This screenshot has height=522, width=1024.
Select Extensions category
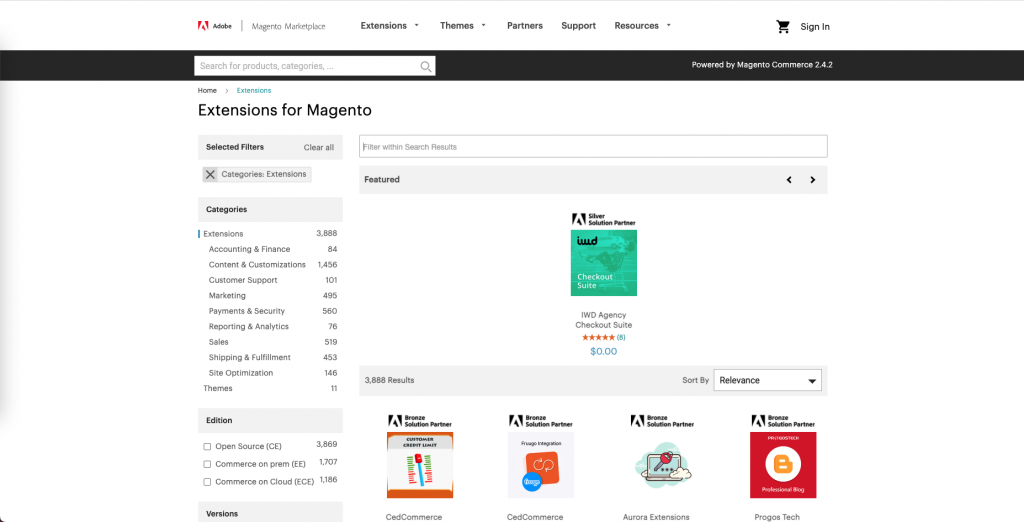[223, 234]
